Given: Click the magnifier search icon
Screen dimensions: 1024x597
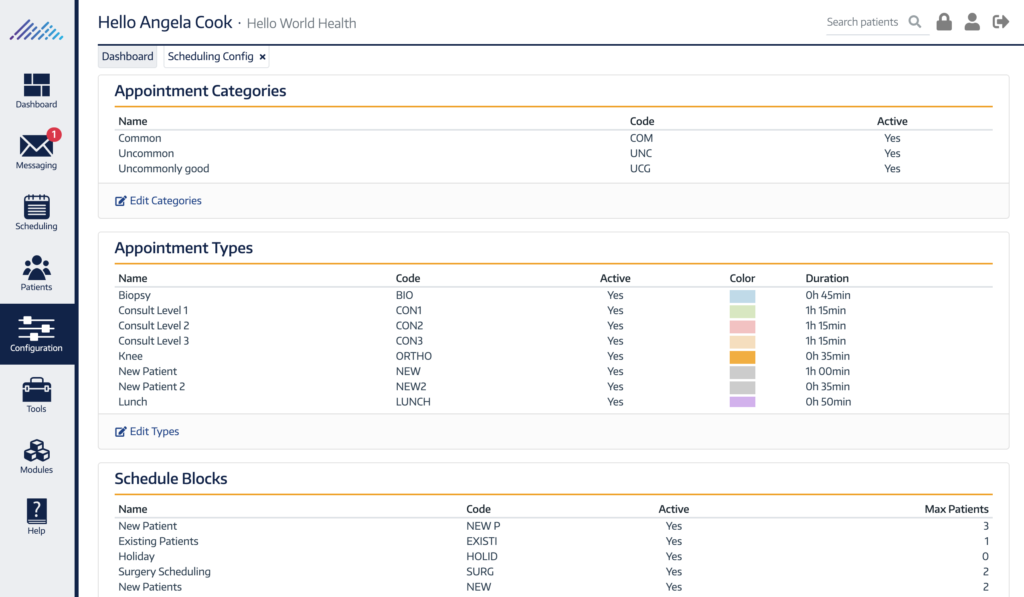Looking at the screenshot, I should (x=915, y=22).
